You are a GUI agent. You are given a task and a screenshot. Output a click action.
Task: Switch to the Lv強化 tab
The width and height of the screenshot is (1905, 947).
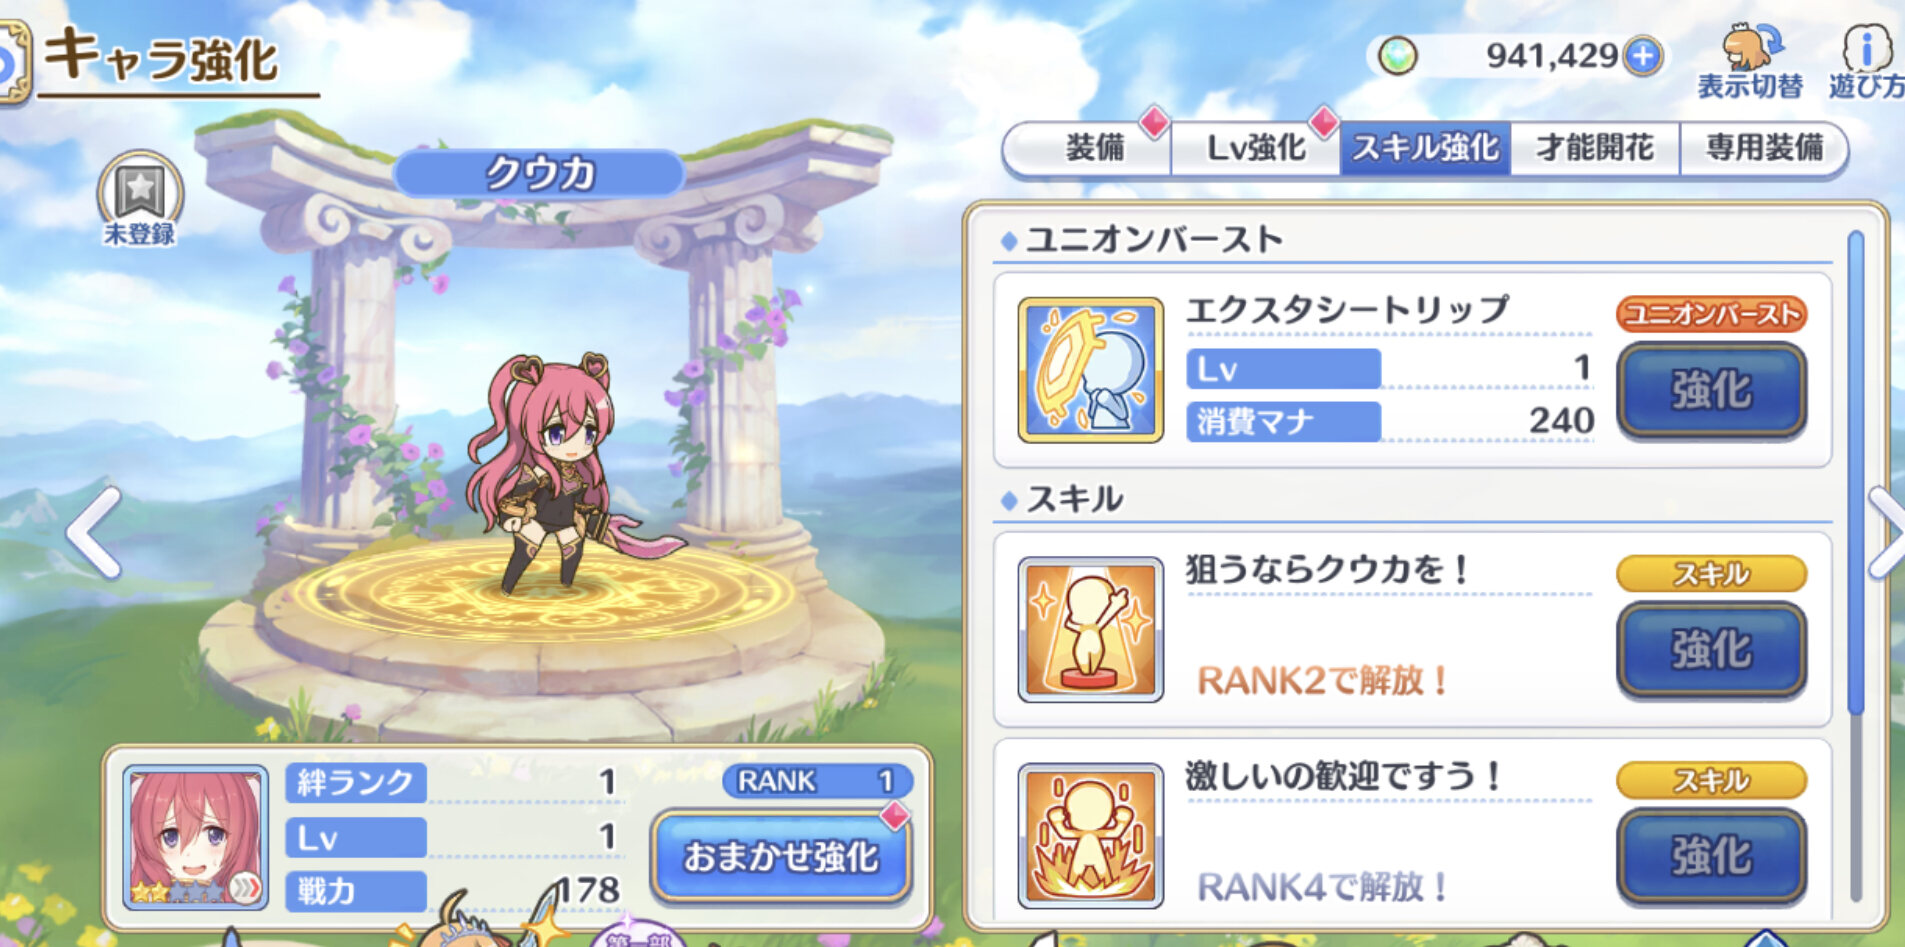tap(1255, 148)
